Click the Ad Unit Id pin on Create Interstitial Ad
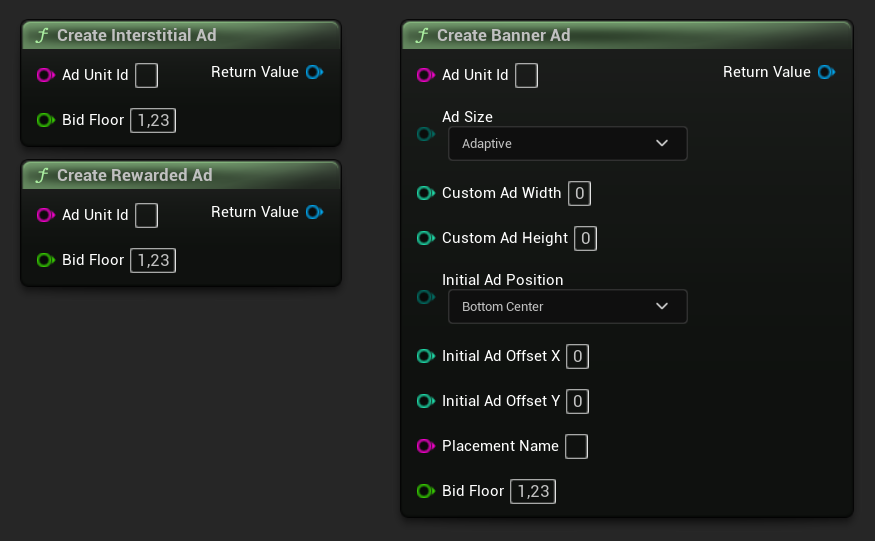This screenshot has width=875, height=541. 45,75
